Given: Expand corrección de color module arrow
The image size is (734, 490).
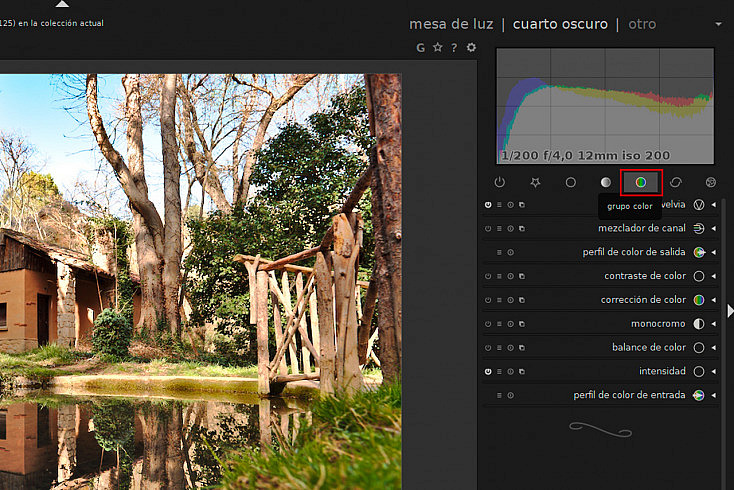Looking at the screenshot, I should click(x=714, y=300).
